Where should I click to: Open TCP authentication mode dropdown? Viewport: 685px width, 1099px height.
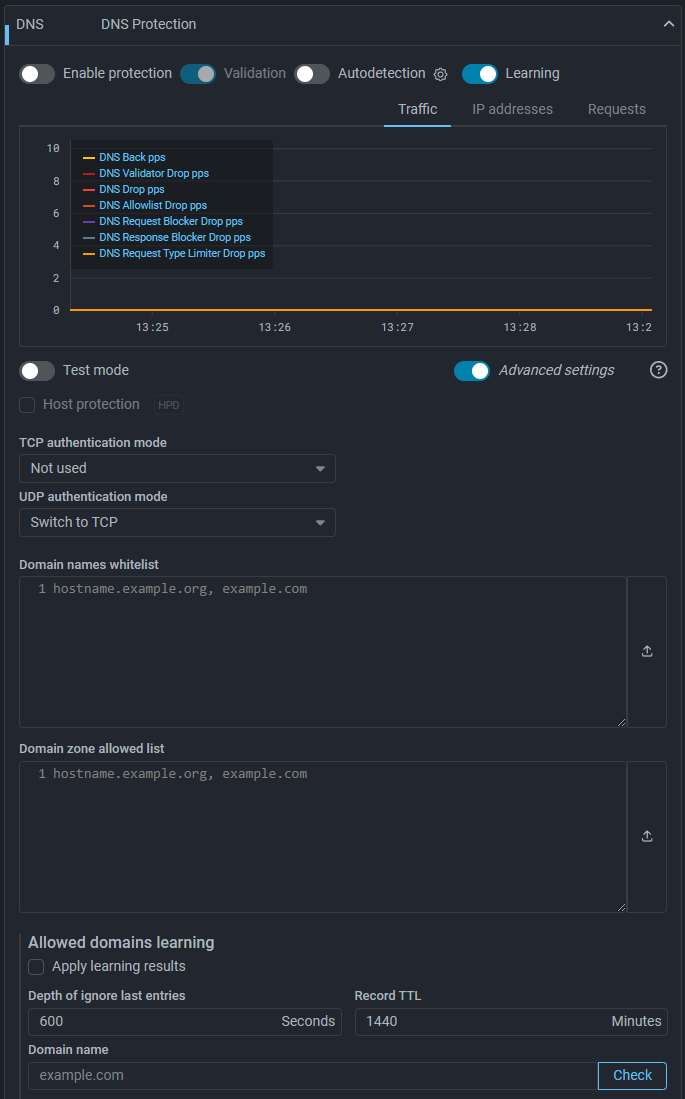[x=177, y=468]
